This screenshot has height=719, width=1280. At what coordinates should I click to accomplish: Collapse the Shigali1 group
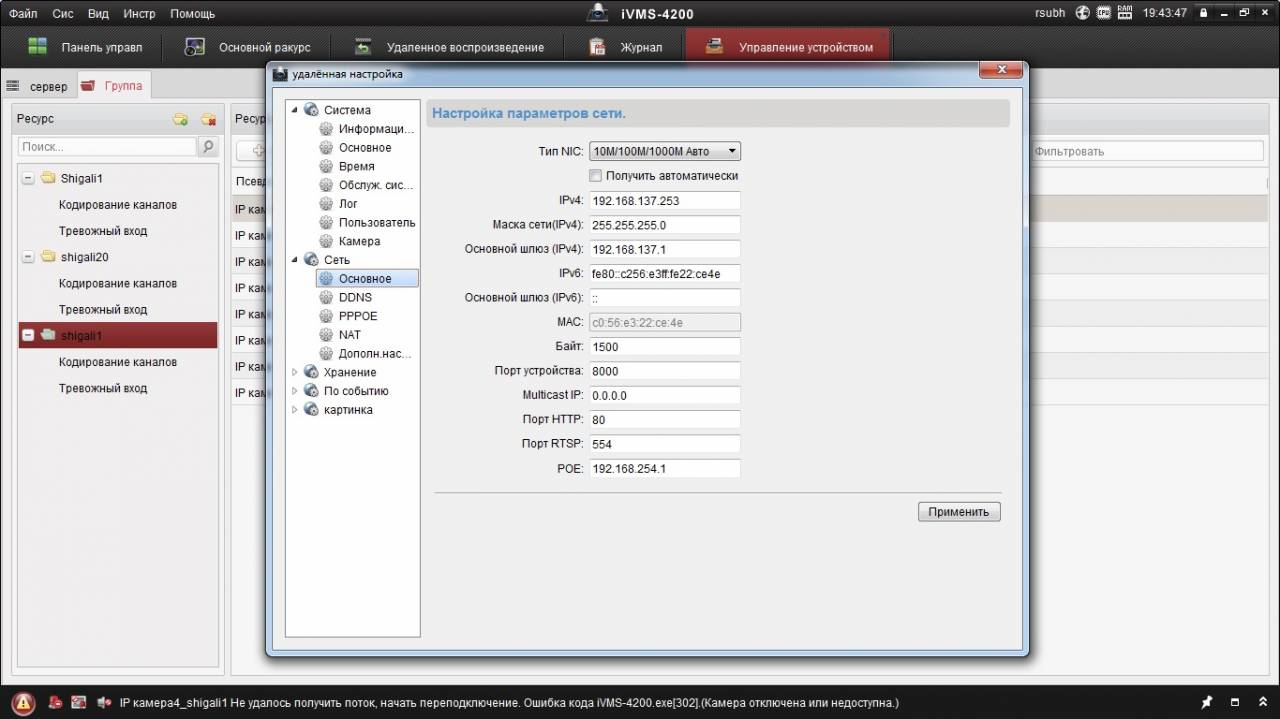28,178
